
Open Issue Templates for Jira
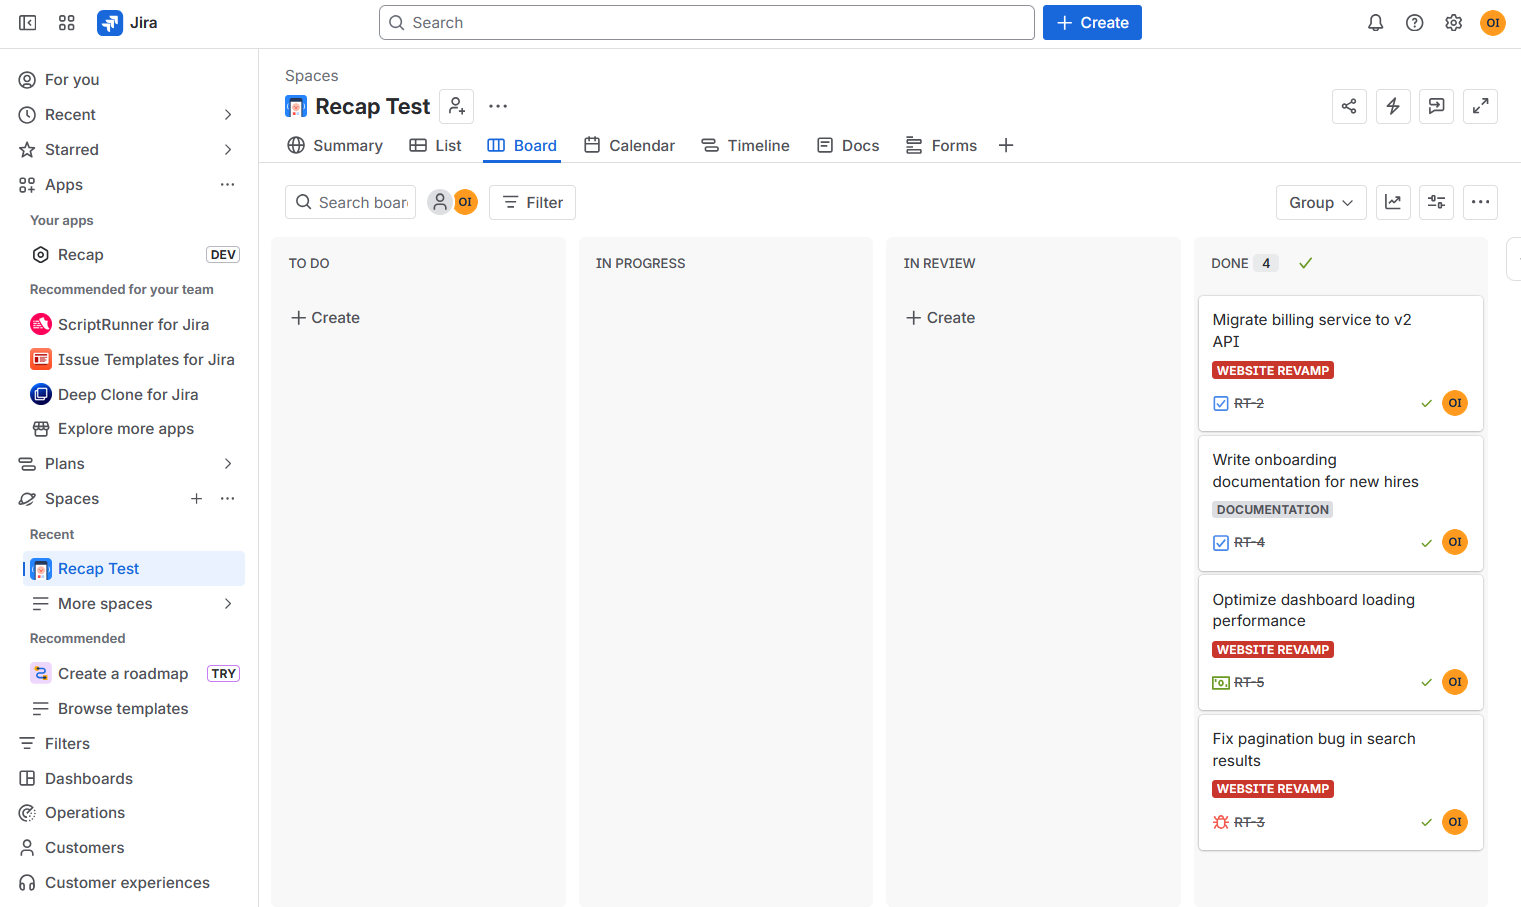click(x=134, y=360)
